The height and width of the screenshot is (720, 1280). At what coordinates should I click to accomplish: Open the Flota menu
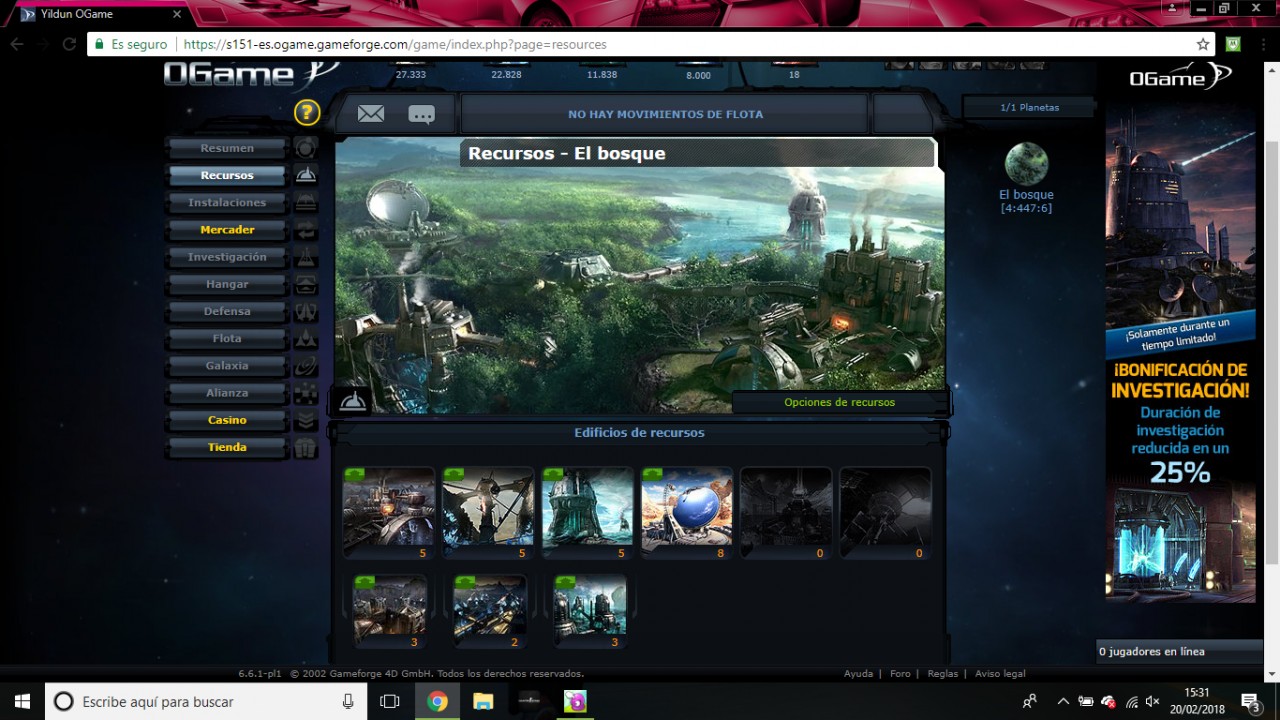[227, 338]
